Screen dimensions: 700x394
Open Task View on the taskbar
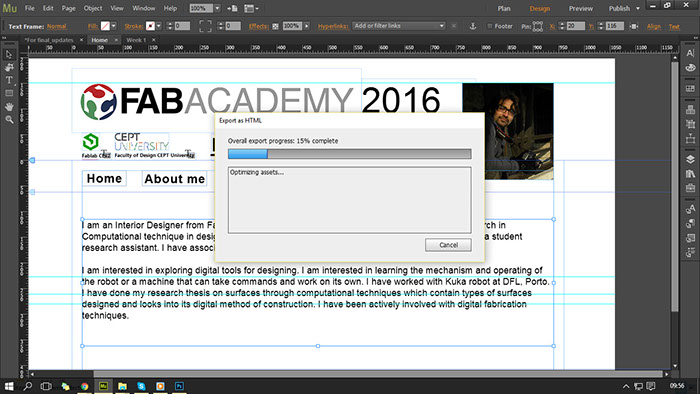click(46, 386)
